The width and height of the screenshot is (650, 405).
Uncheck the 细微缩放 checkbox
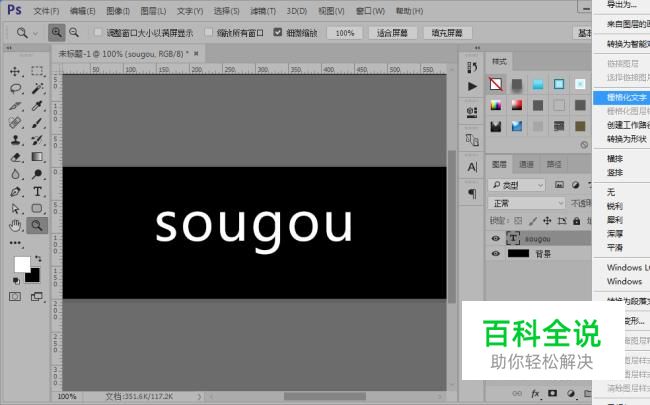point(278,32)
